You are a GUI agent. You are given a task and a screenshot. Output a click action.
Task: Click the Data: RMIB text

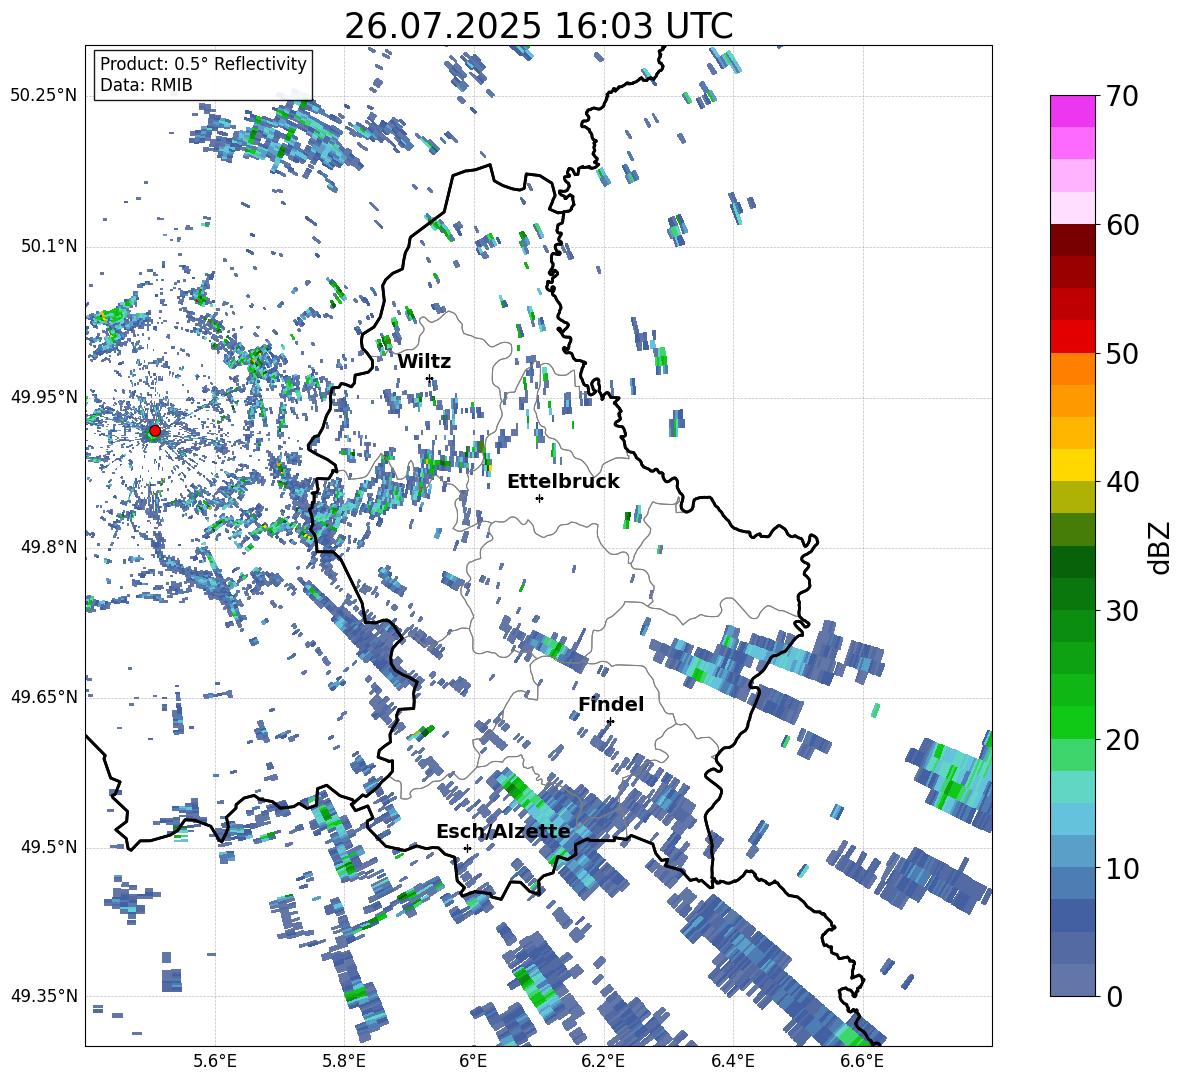point(146,85)
